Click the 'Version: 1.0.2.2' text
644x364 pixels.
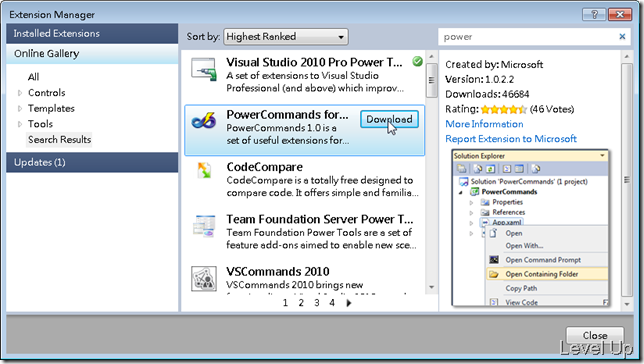pyautogui.click(x=479, y=79)
